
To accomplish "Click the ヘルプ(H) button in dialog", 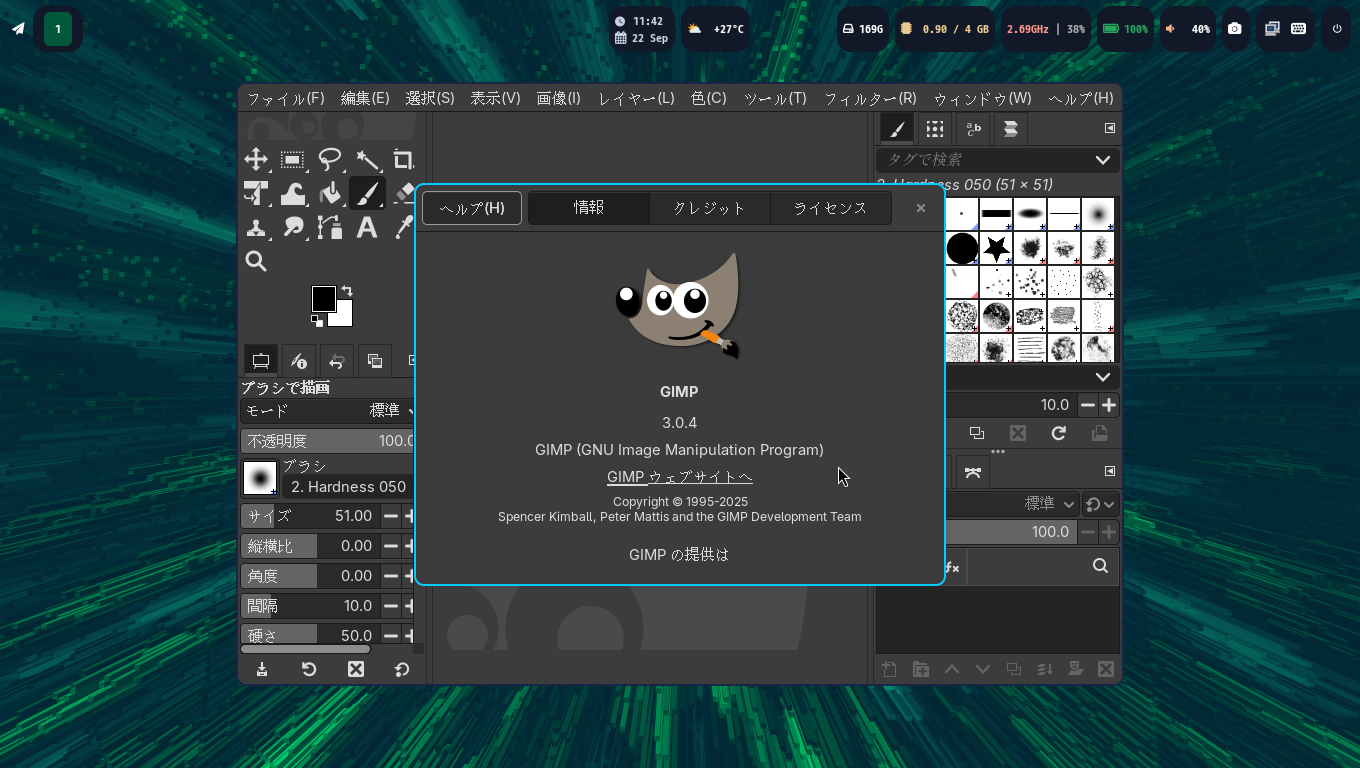I will [x=472, y=208].
